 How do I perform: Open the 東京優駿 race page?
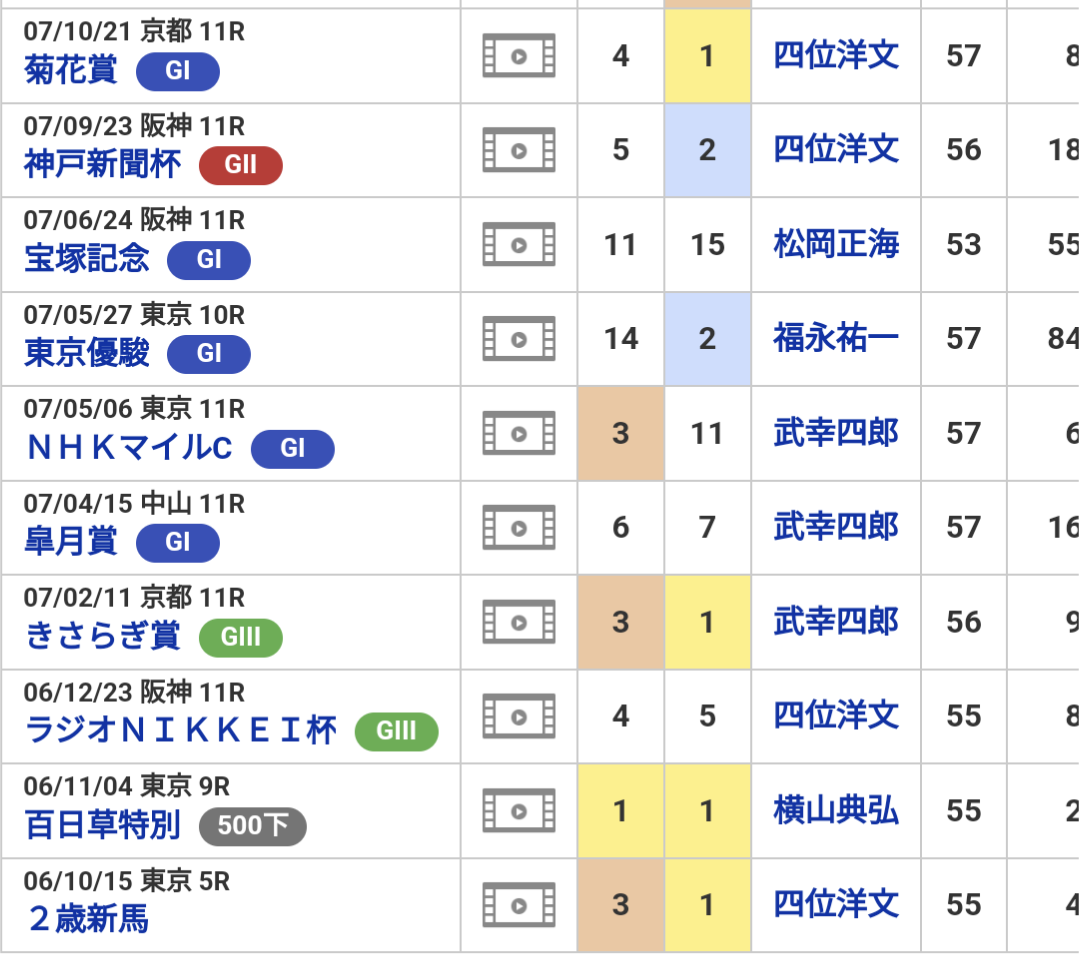tap(87, 353)
